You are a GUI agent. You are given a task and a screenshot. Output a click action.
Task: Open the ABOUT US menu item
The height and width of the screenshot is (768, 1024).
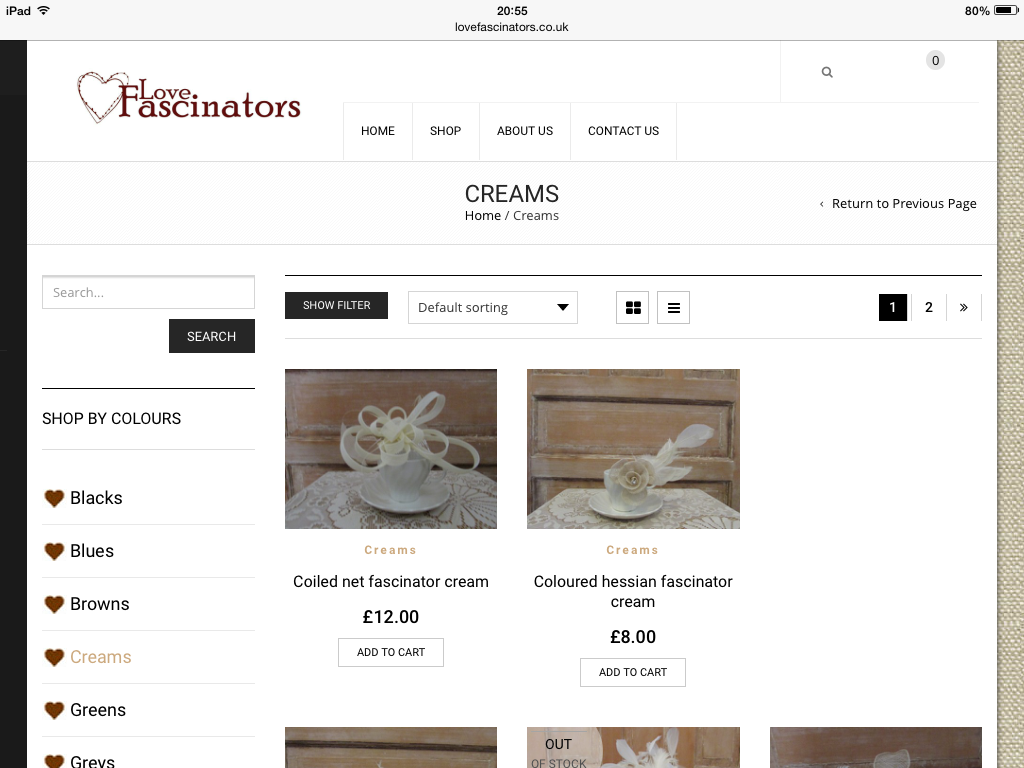click(525, 131)
